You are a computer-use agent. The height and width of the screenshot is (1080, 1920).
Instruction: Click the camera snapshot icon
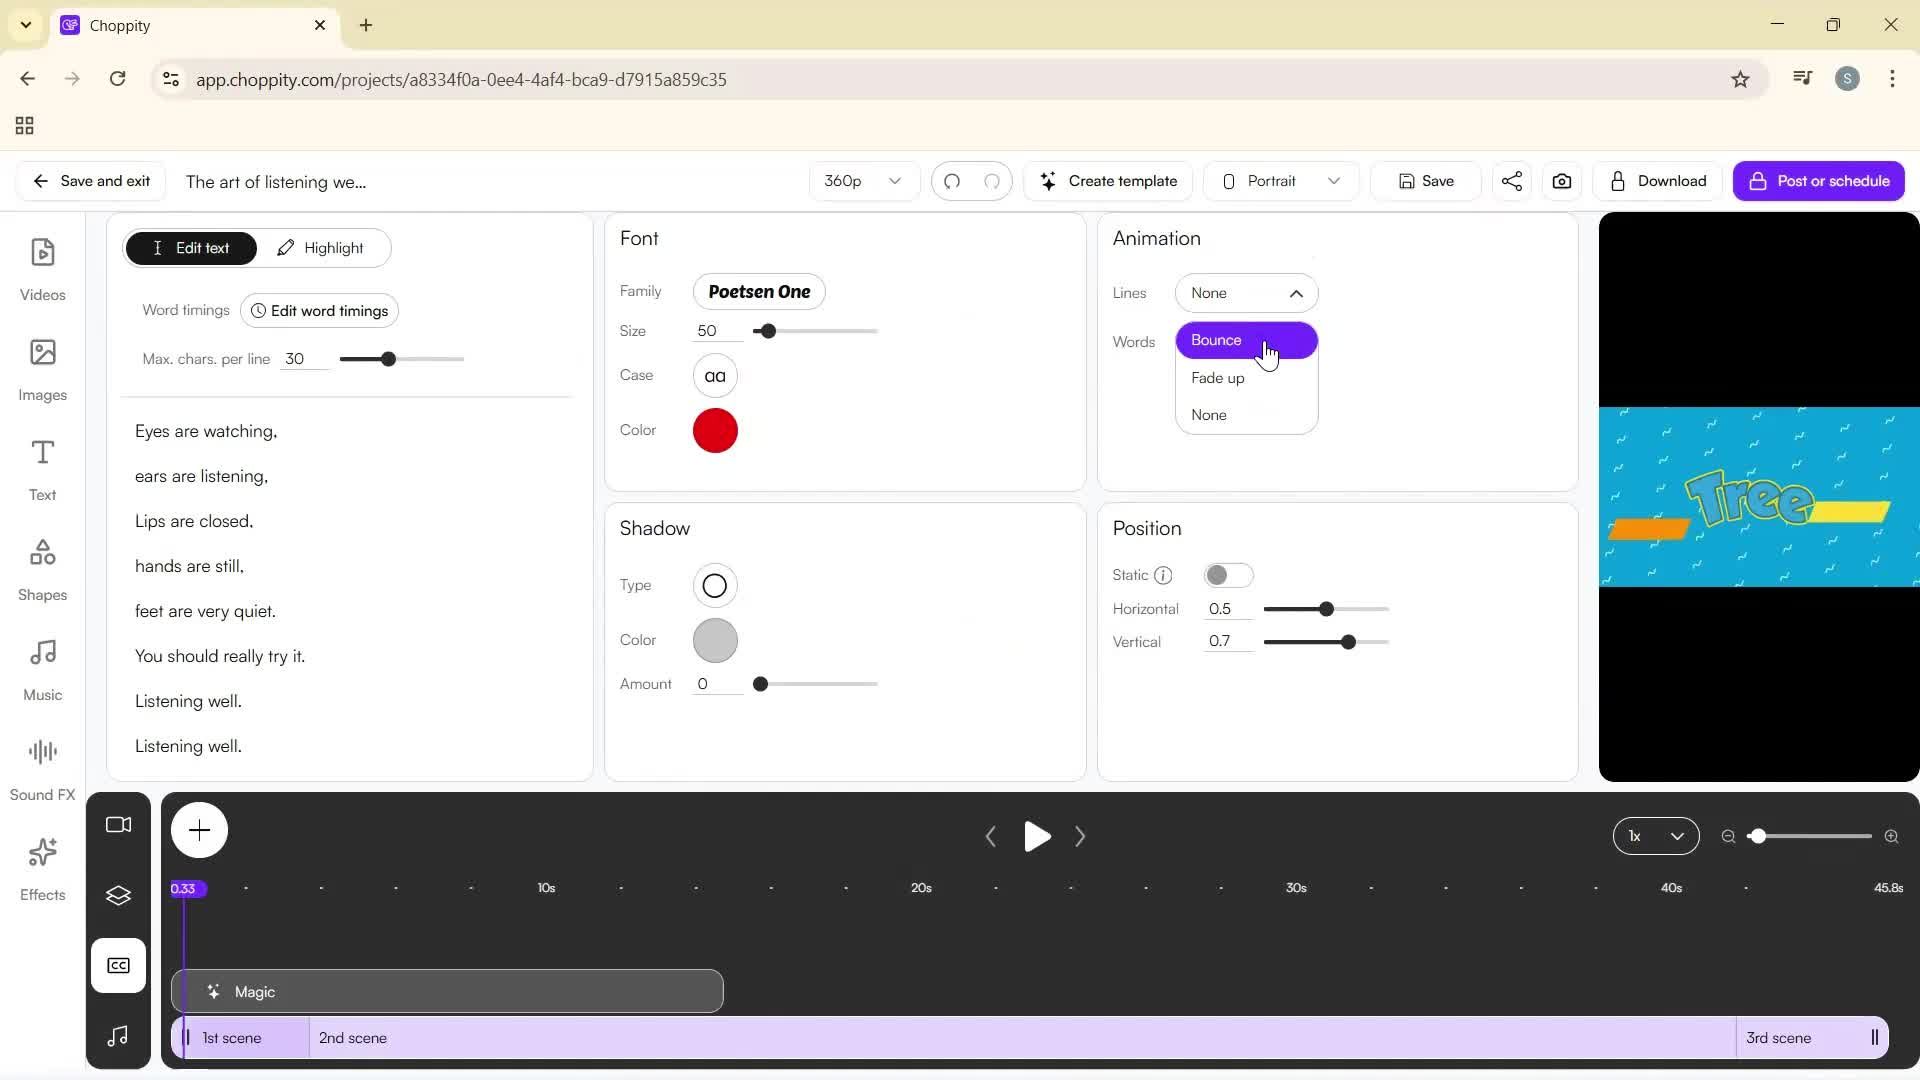[1561, 181]
